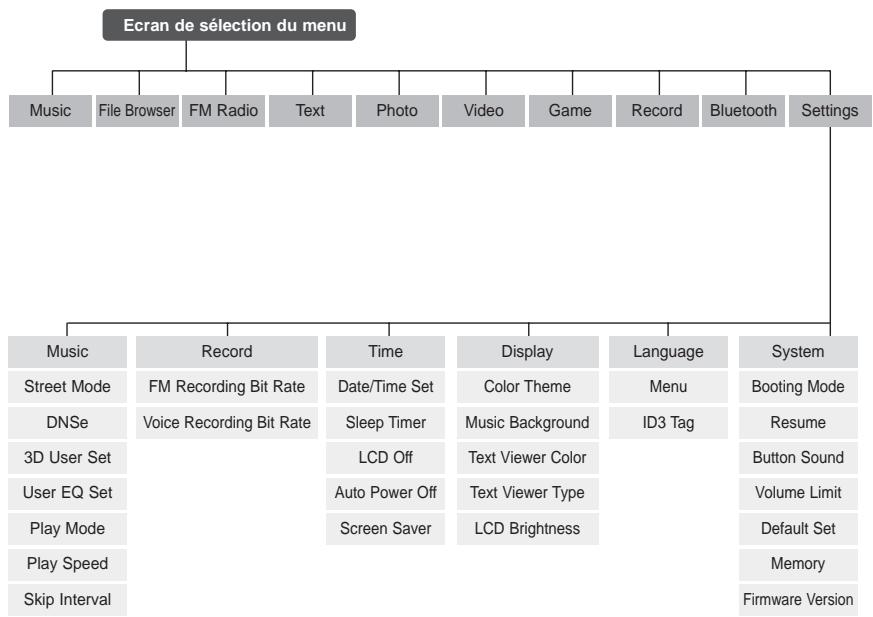Open the FM Radio top-level item
This screenshot has width=873, height=617.
[223, 111]
